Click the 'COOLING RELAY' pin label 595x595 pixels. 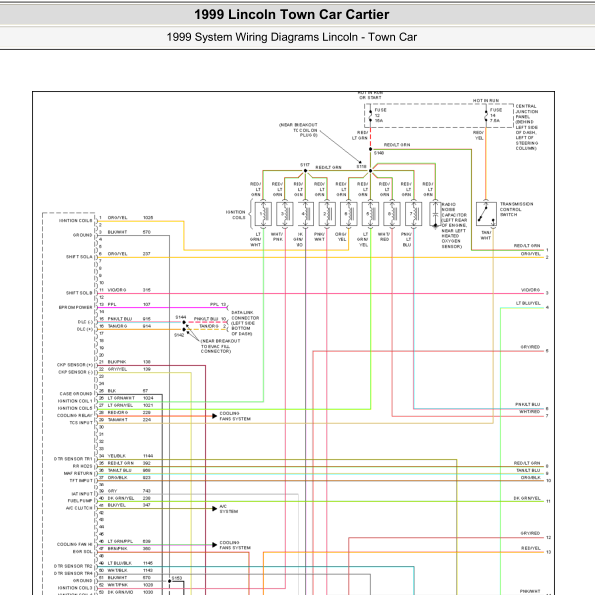pyautogui.click(x=75, y=416)
